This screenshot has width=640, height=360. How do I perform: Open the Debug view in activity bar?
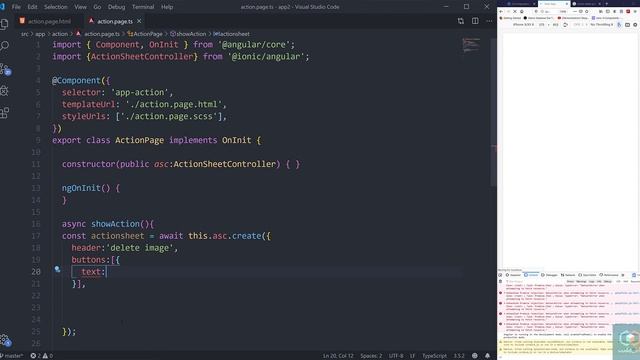tap(5, 91)
